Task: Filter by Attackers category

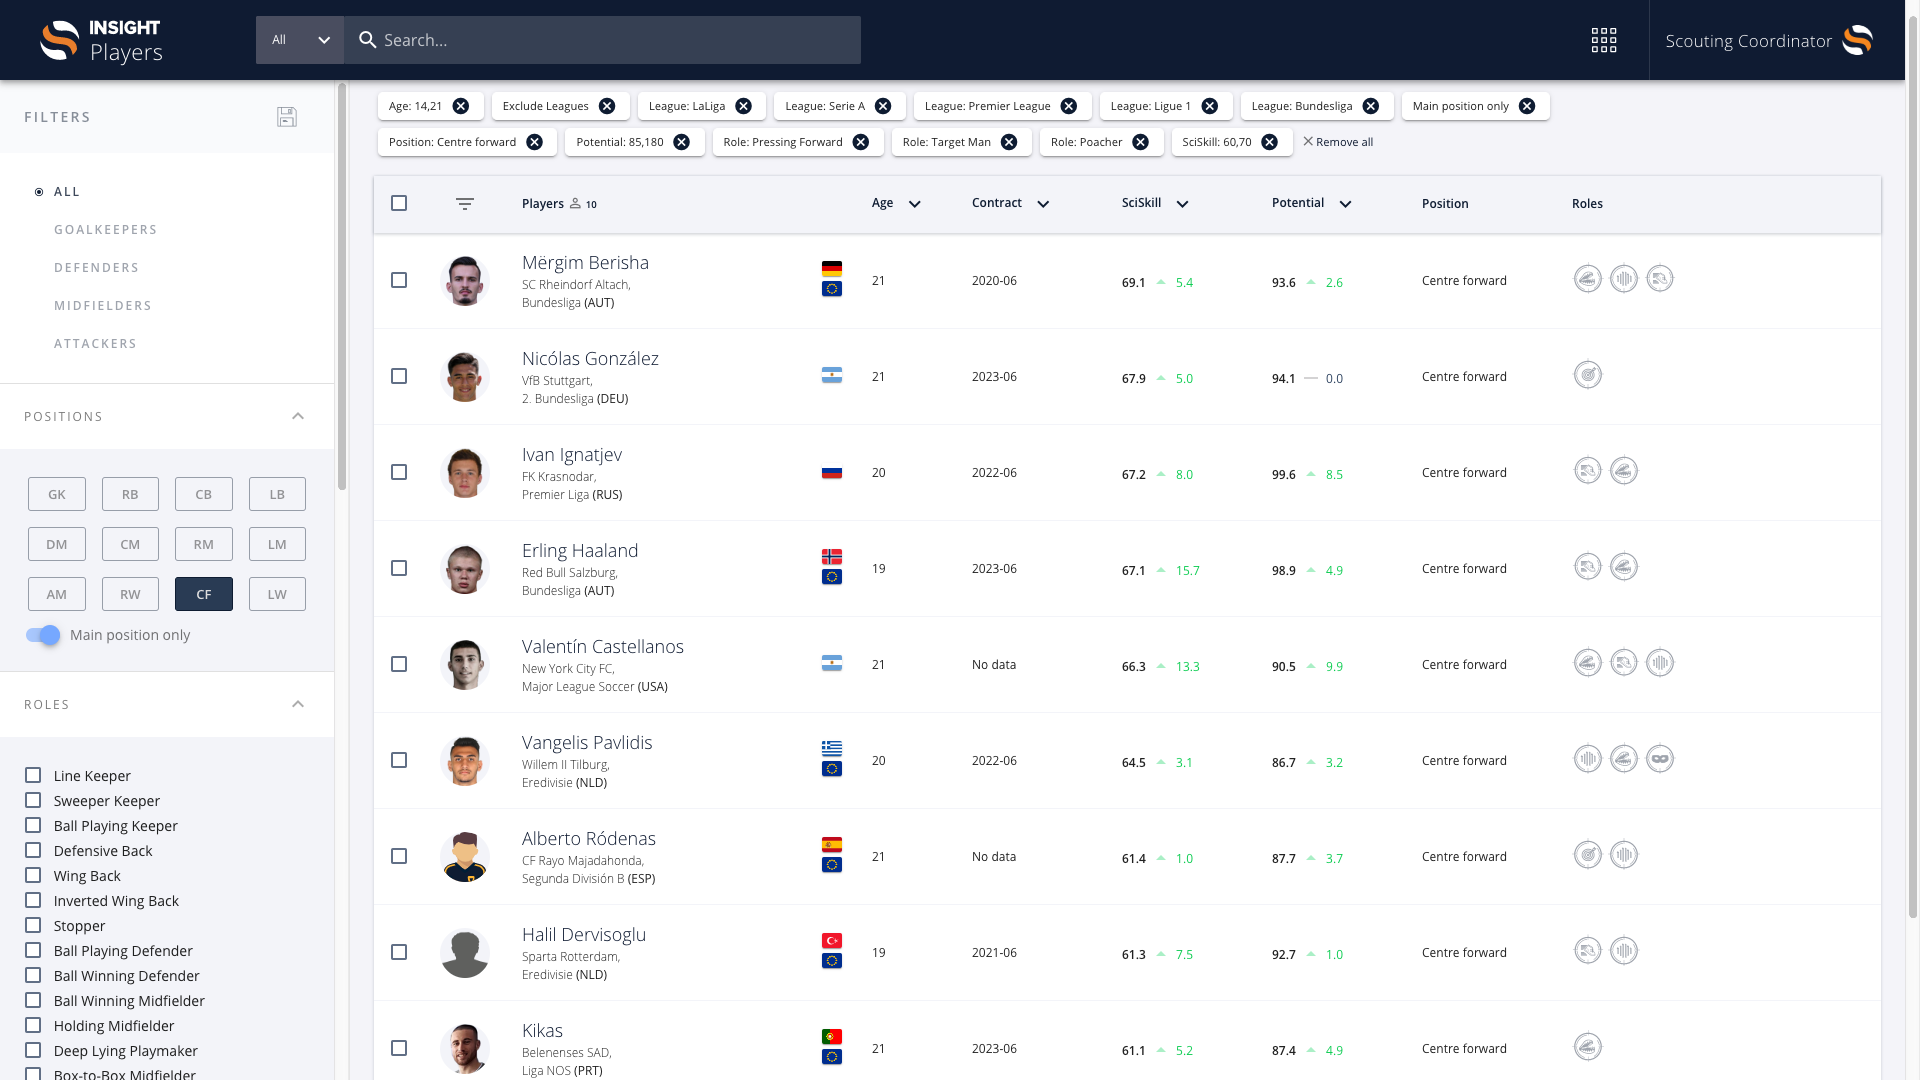Action: pyautogui.click(x=95, y=344)
